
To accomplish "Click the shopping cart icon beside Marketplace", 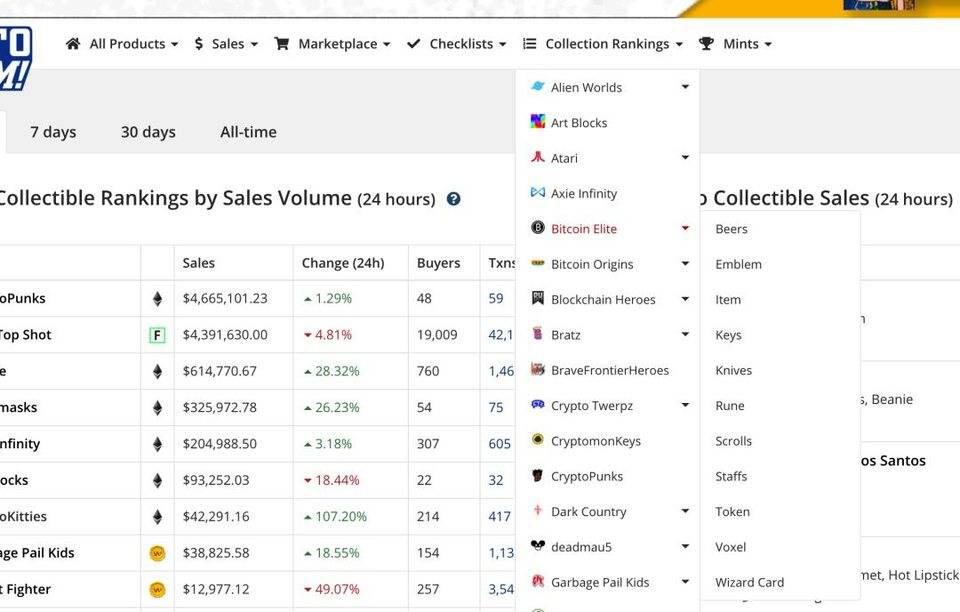I will [x=282, y=43].
